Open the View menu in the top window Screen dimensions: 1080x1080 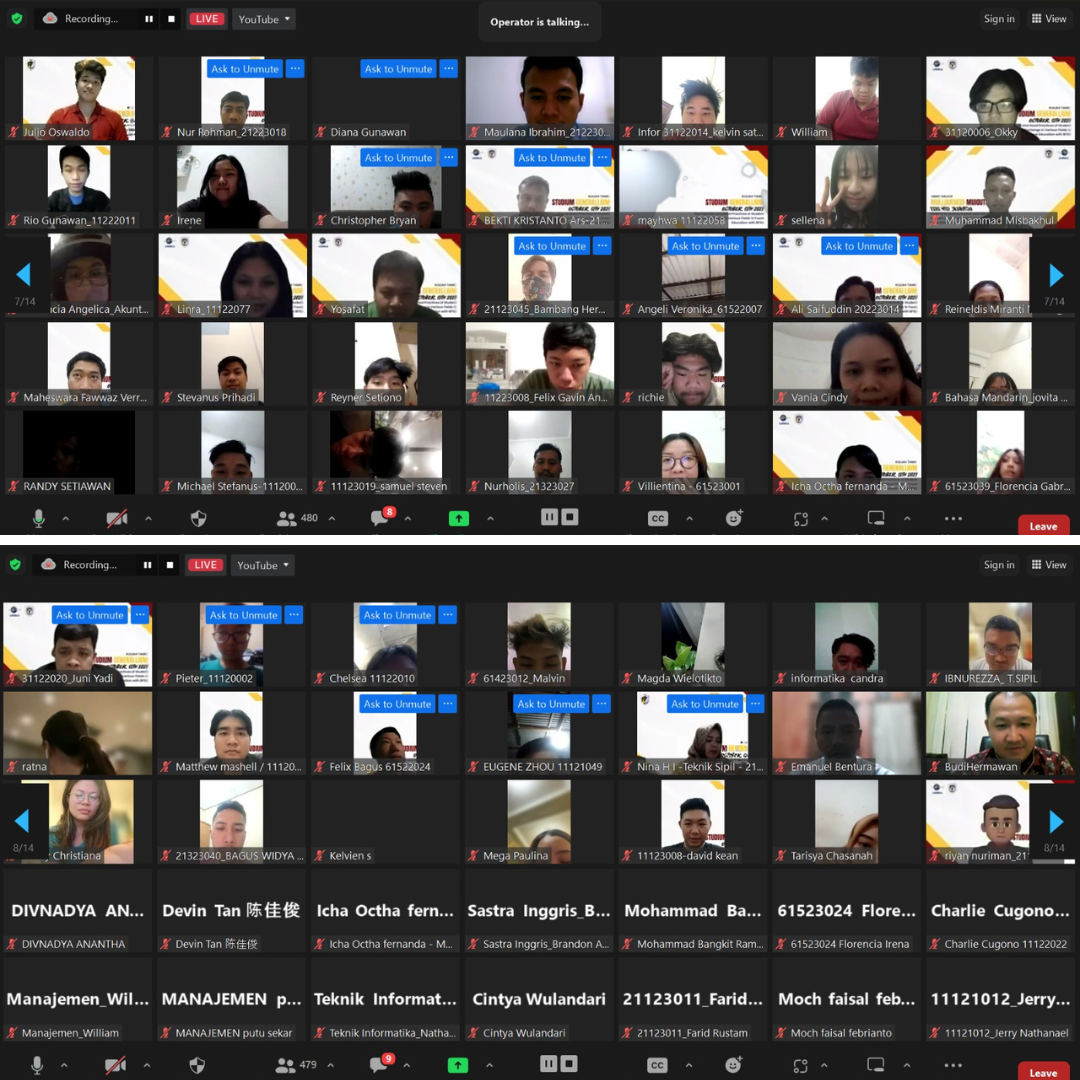pyautogui.click(x=1048, y=19)
